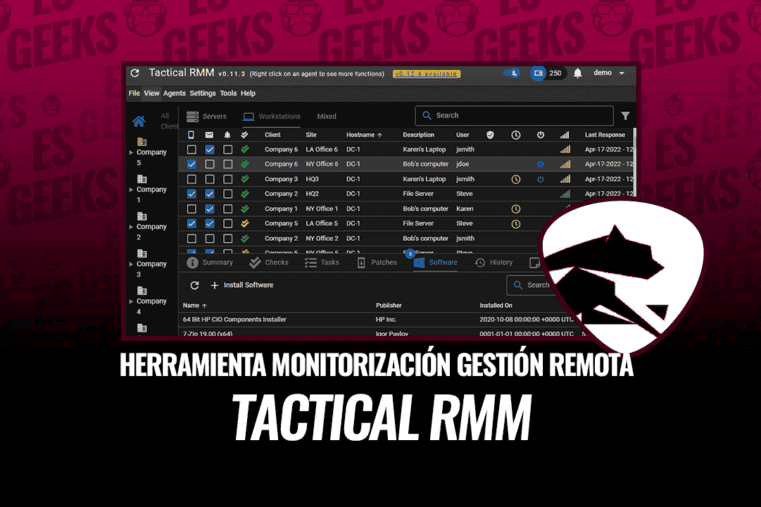Screen dimensions: 761x507
Task: Expand the Company 4 tree node
Action: coord(131,301)
